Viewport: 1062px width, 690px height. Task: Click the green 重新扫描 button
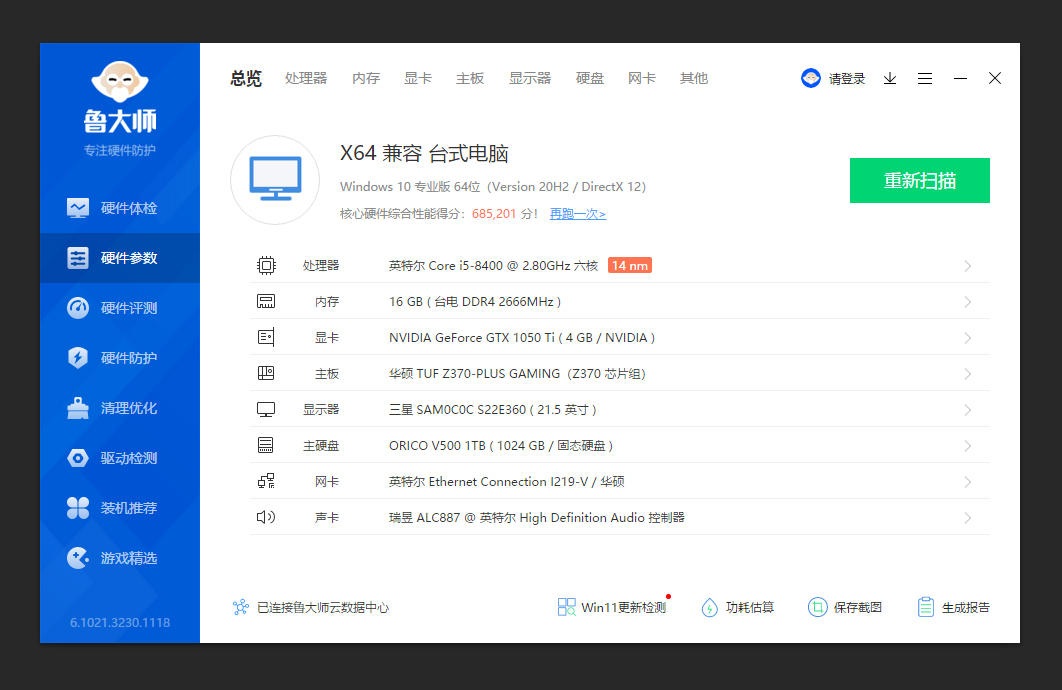click(920, 180)
